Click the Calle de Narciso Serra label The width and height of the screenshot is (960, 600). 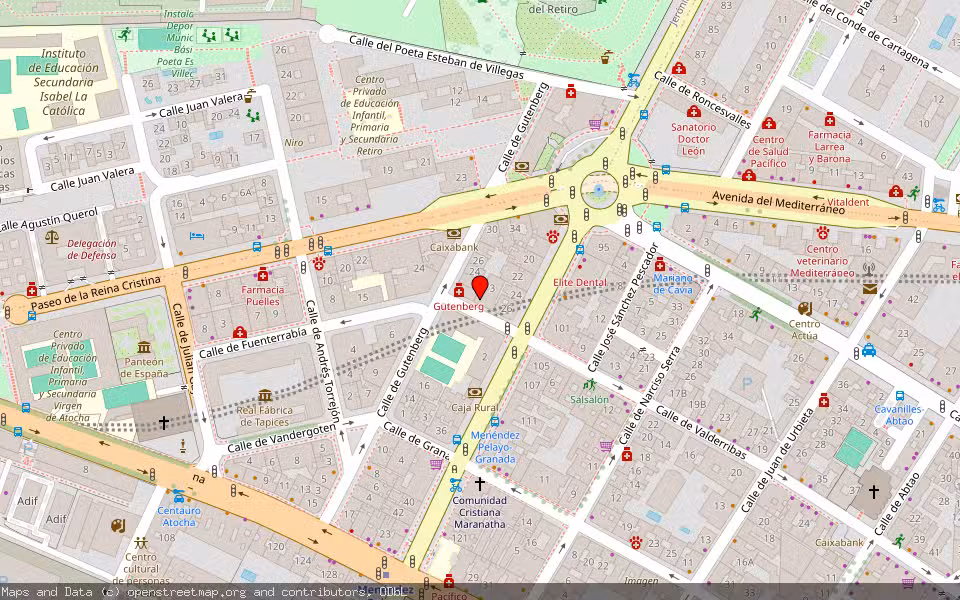point(650,396)
